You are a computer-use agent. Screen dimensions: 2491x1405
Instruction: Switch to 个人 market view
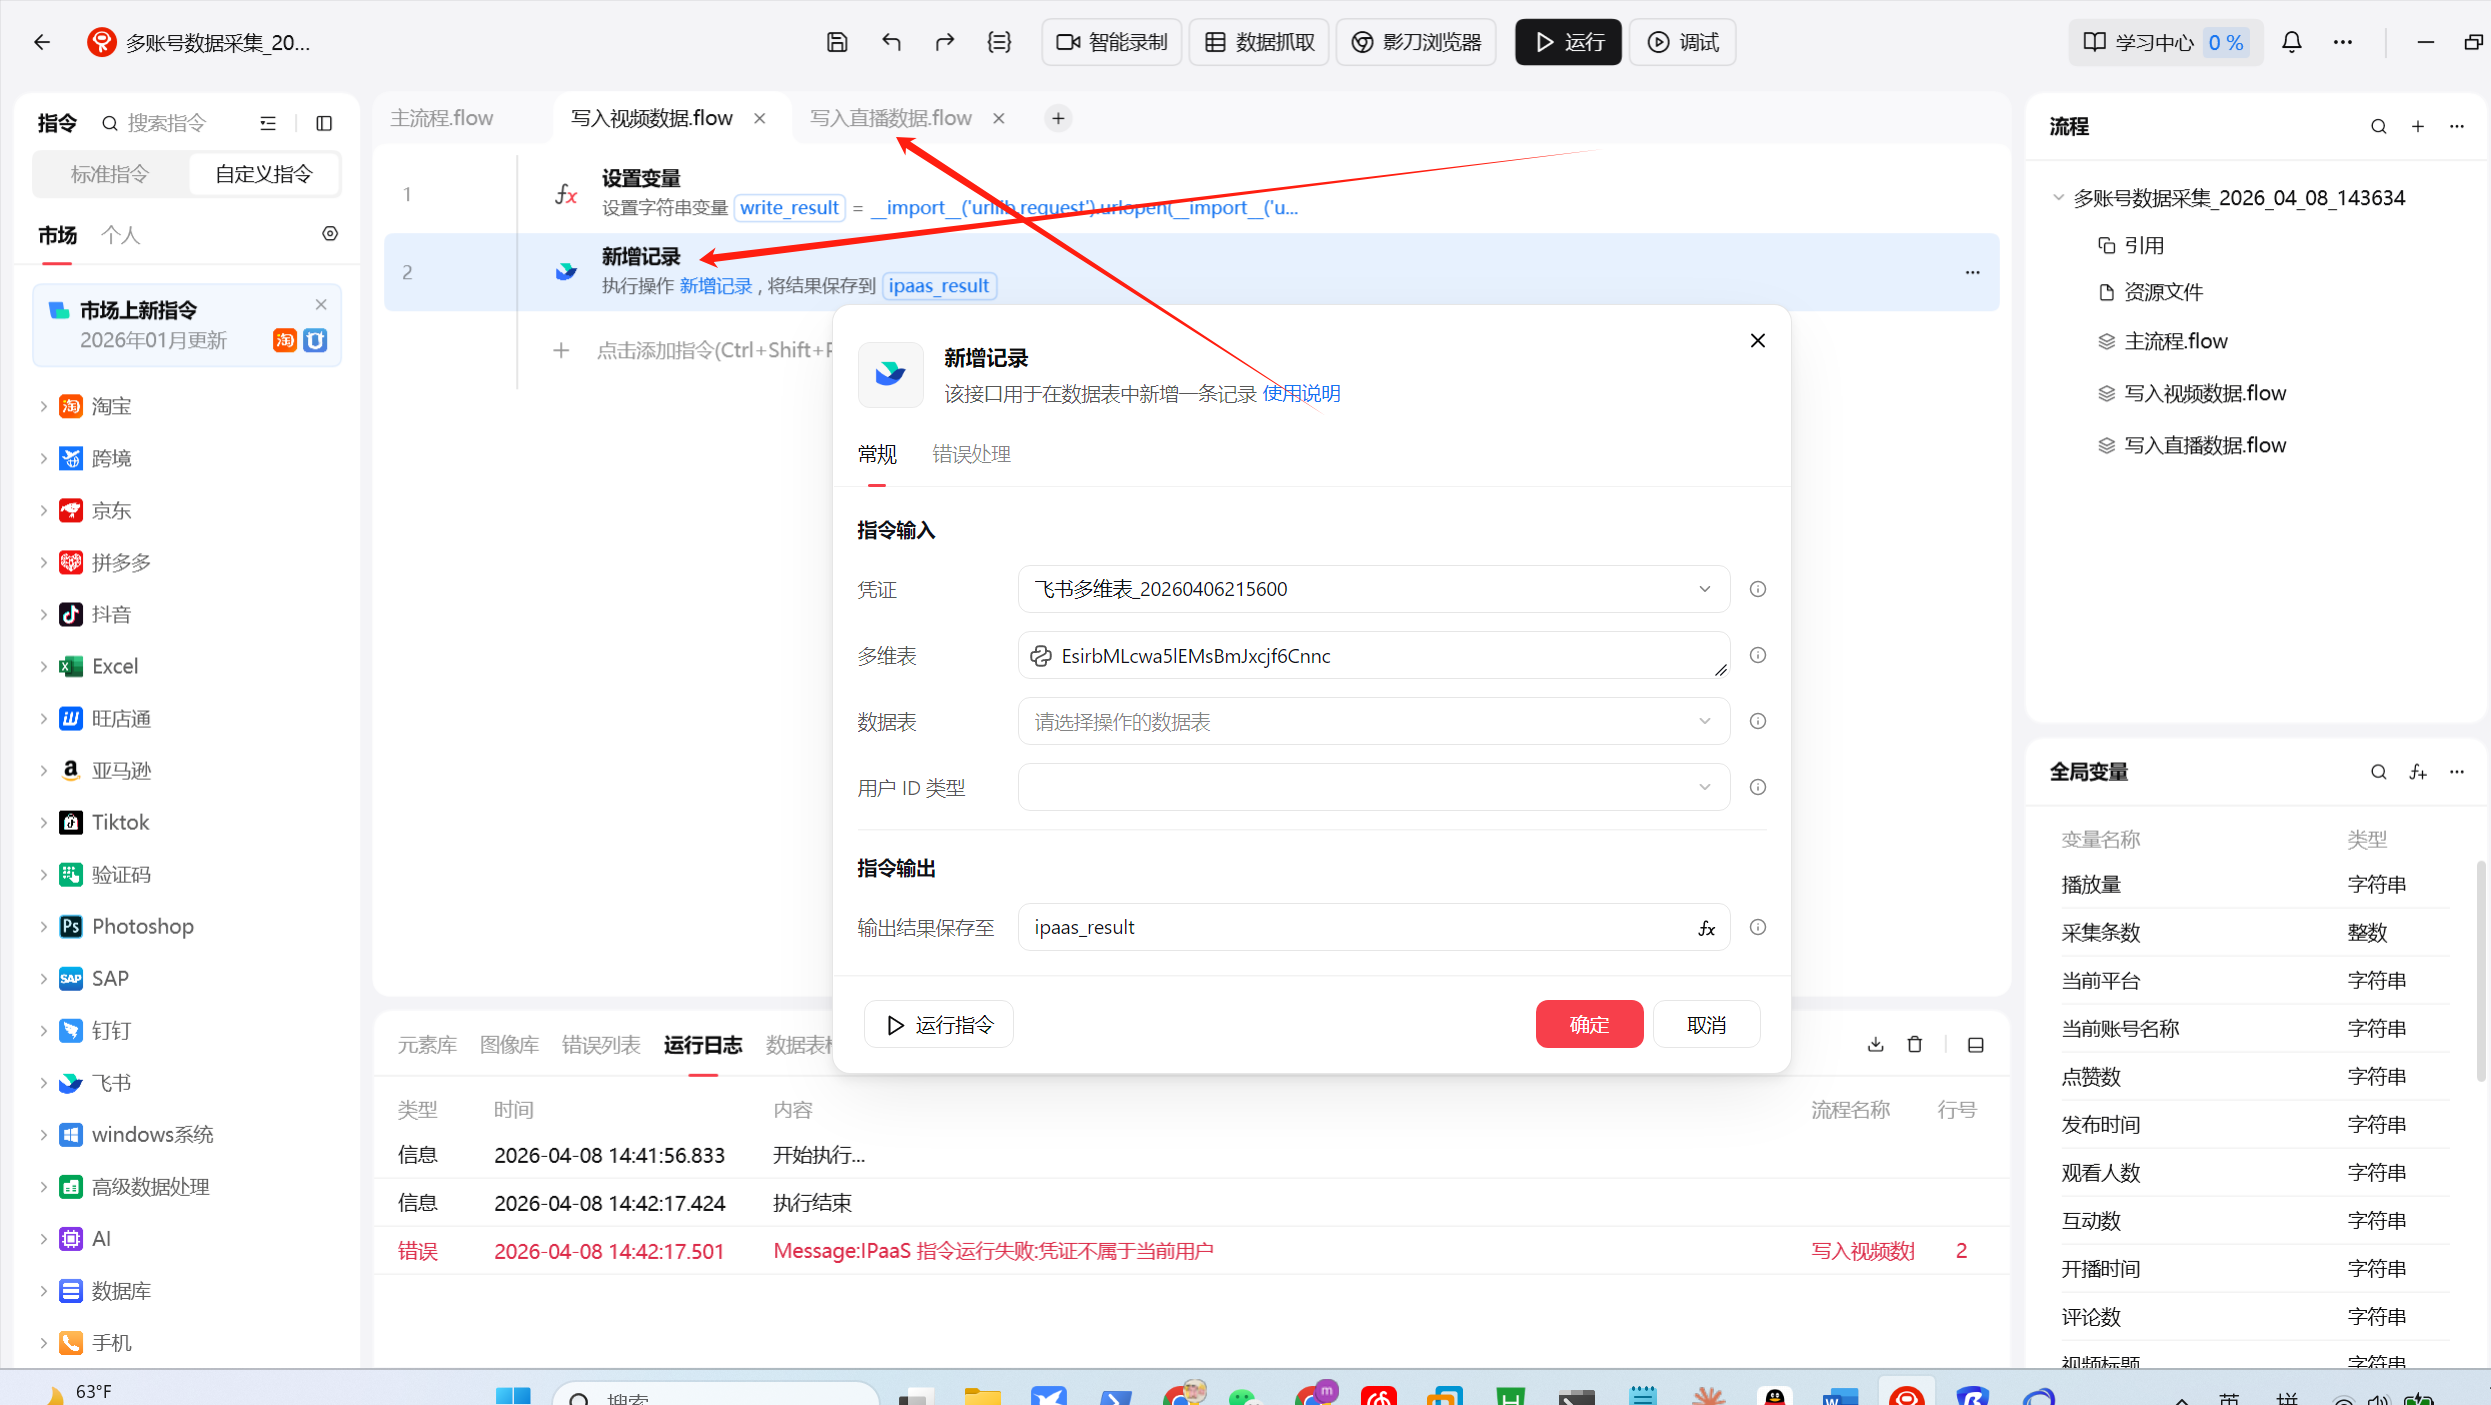[120, 235]
